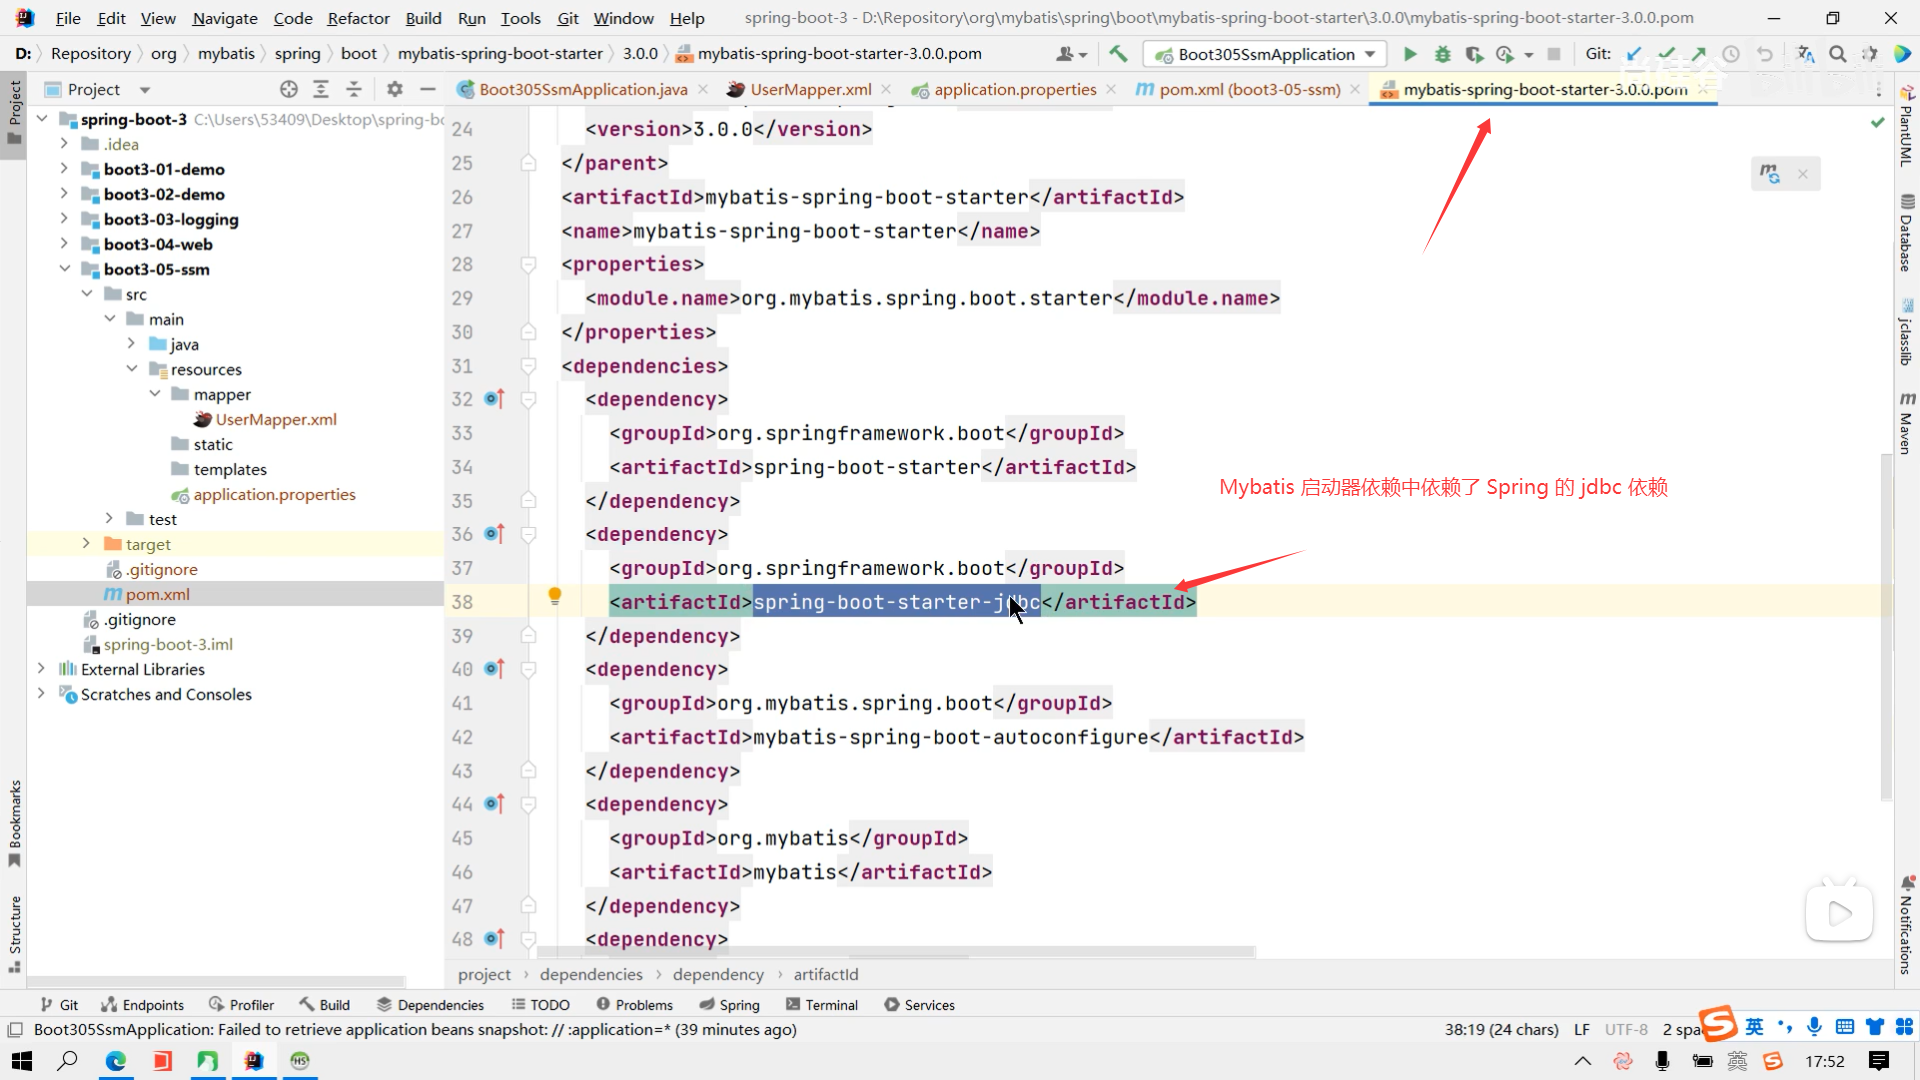The image size is (1920, 1080).
Task: Toggle the Maven side tool window
Action: tap(1907, 425)
